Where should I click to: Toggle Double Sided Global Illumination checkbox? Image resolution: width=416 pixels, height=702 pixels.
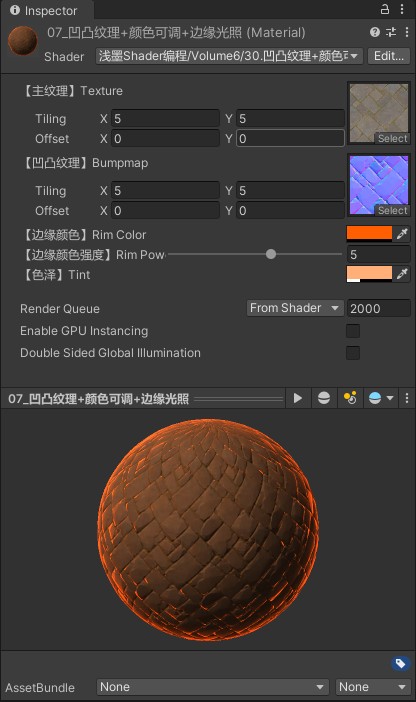click(353, 353)
